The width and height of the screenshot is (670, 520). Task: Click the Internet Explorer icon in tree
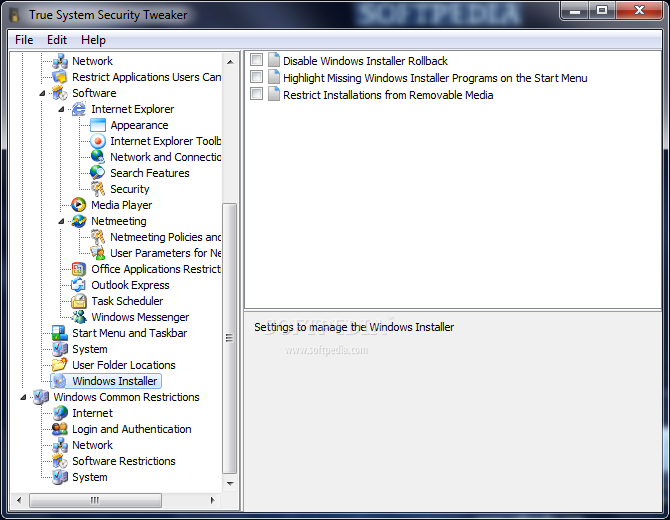(x=79, y=109)
